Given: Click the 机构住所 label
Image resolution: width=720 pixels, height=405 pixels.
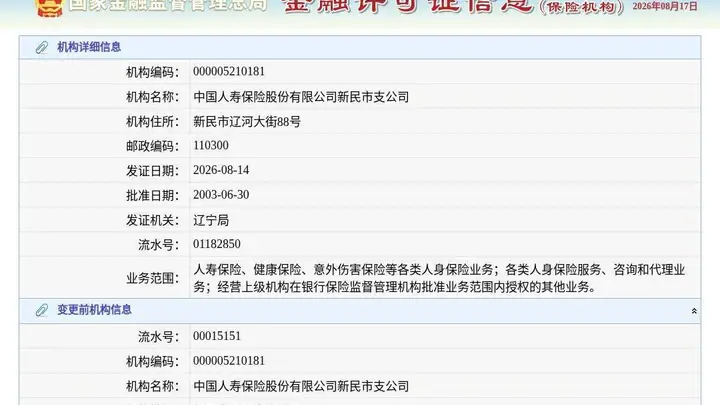Looking at the screenshot, I should [x=152, y=122].
